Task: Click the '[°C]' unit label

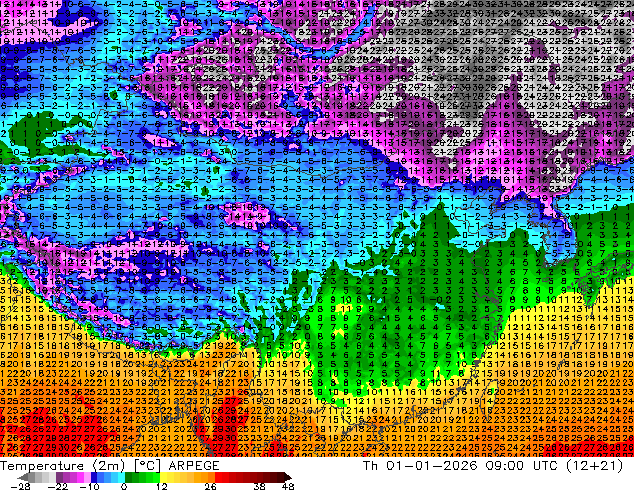Action: [x=148, y=466]
